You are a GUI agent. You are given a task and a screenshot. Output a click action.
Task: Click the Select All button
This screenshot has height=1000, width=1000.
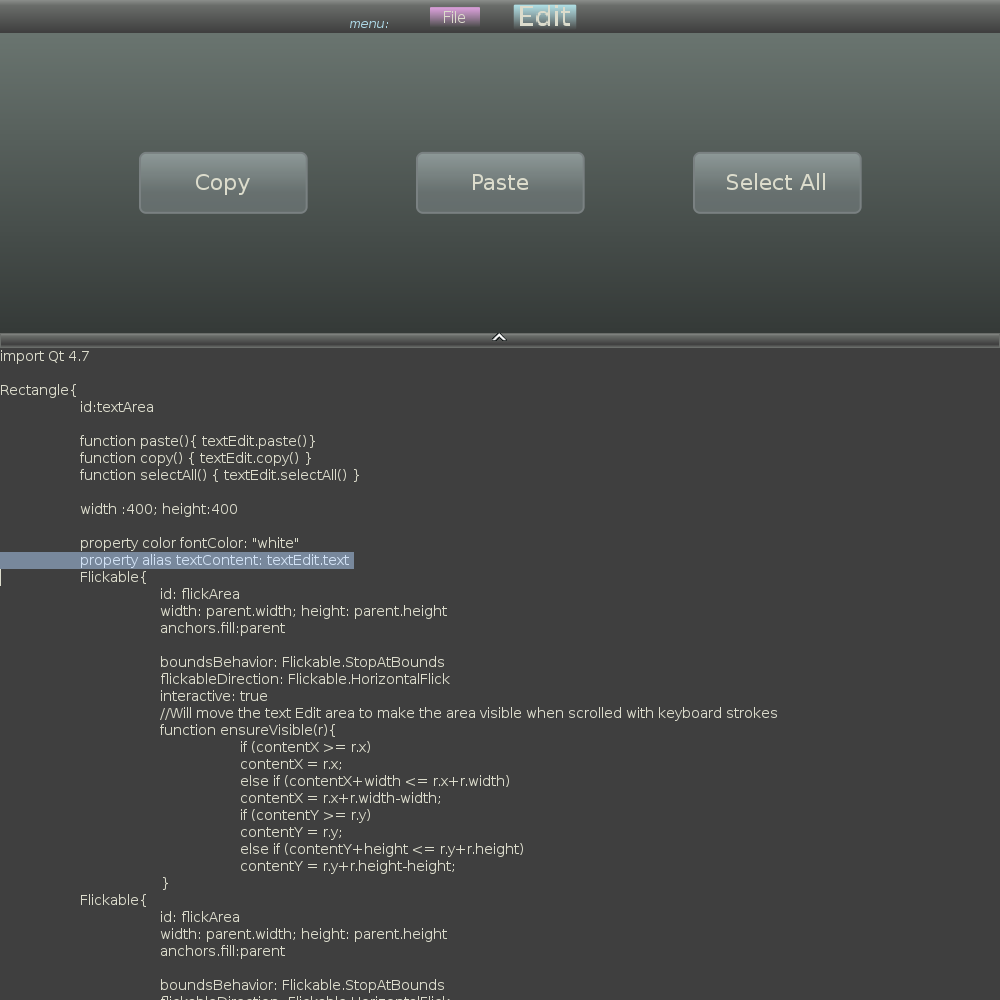776,183
